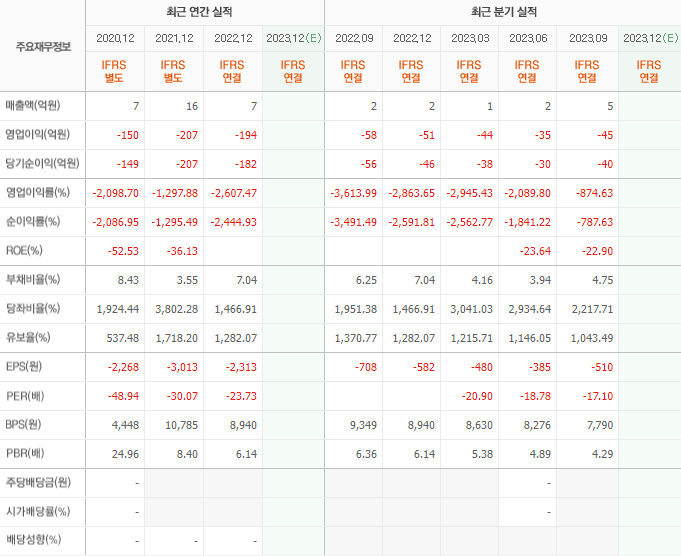Click the 최근 분기 실적 header
Screen dimensions: 681x556
click(504, 12)
